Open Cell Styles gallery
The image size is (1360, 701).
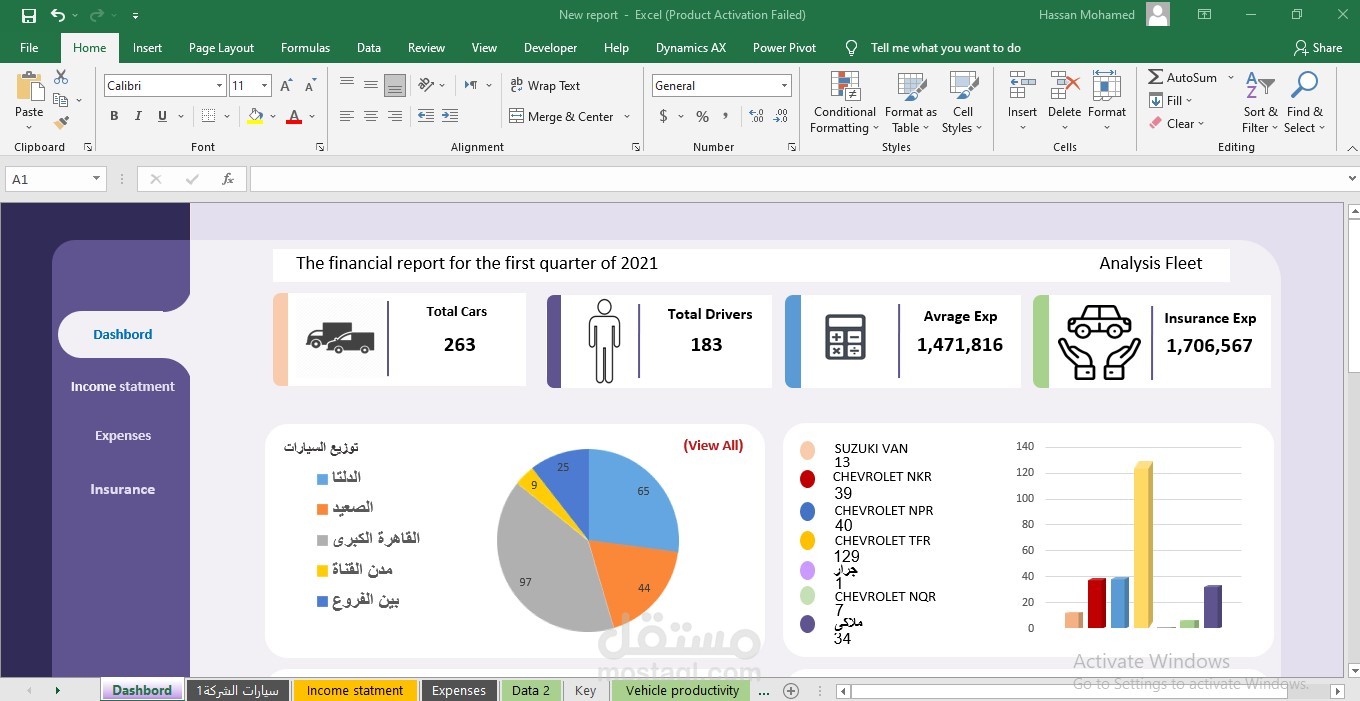pos(963,102)
